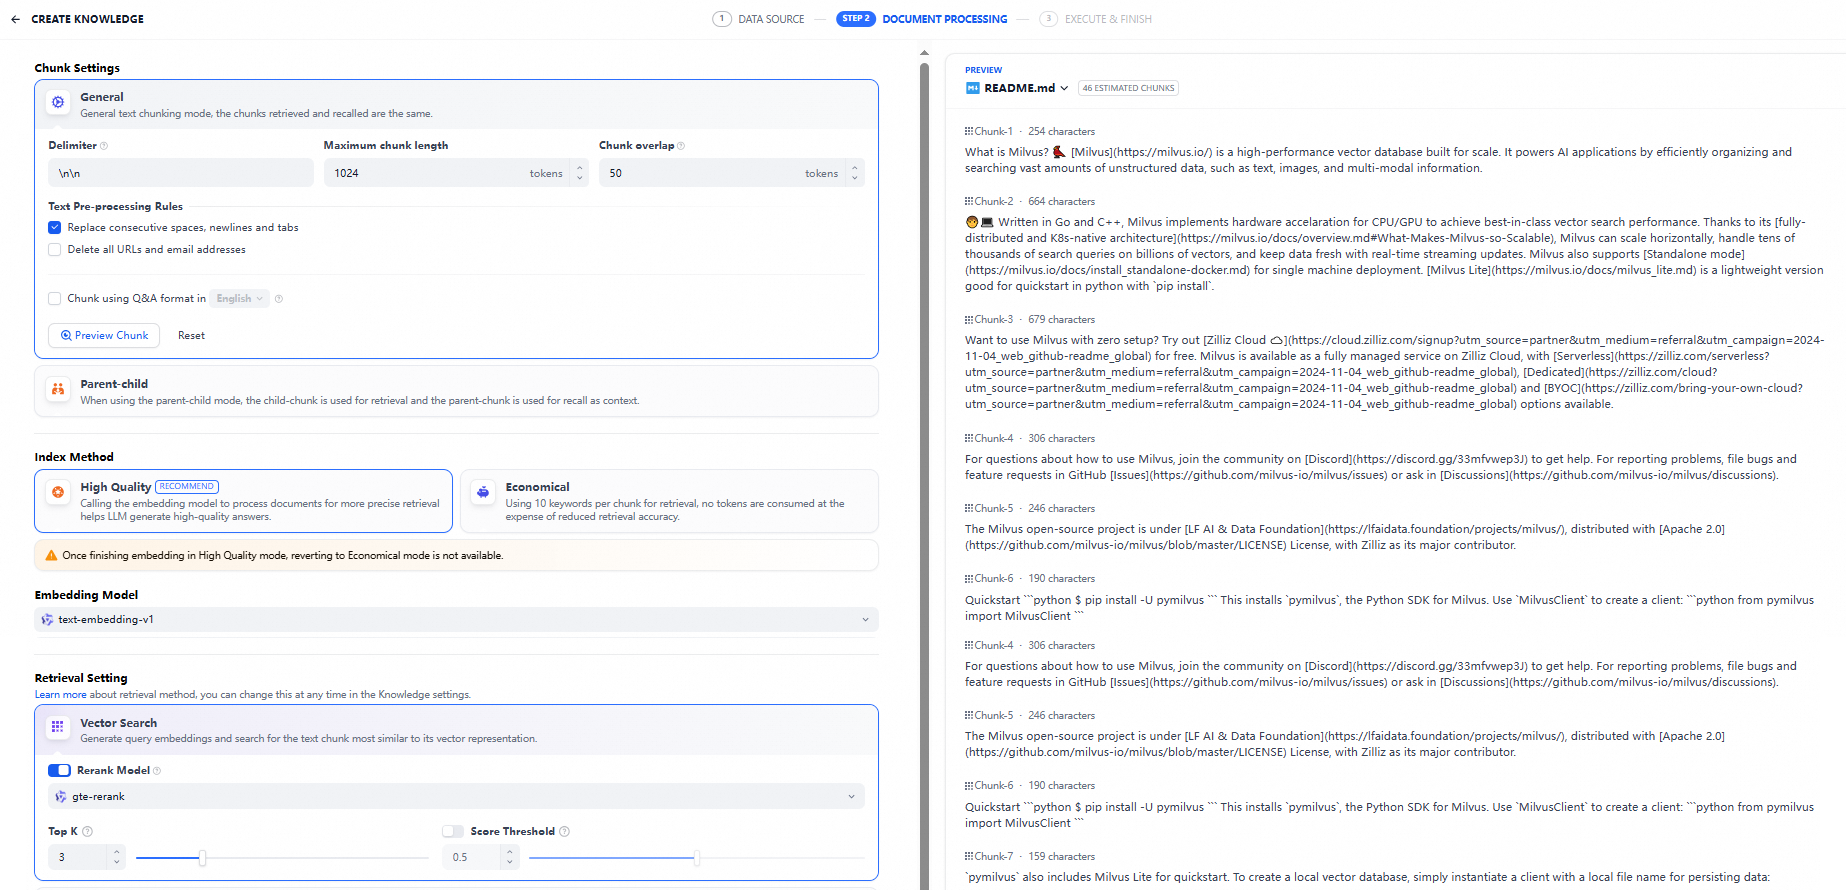Click the Delimiter help info icon
This screenshot has height=890, width=1846.
104,146
